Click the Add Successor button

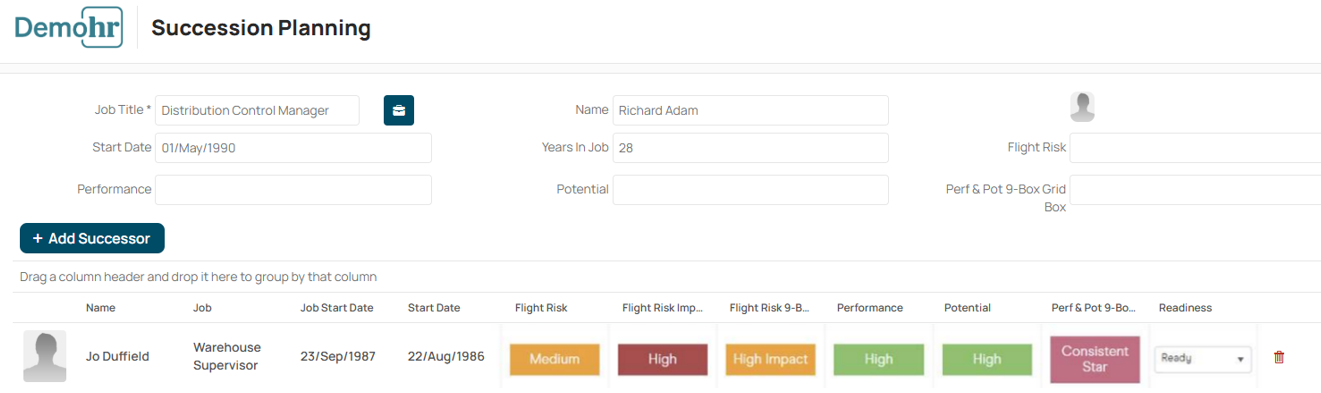[92, 238]
